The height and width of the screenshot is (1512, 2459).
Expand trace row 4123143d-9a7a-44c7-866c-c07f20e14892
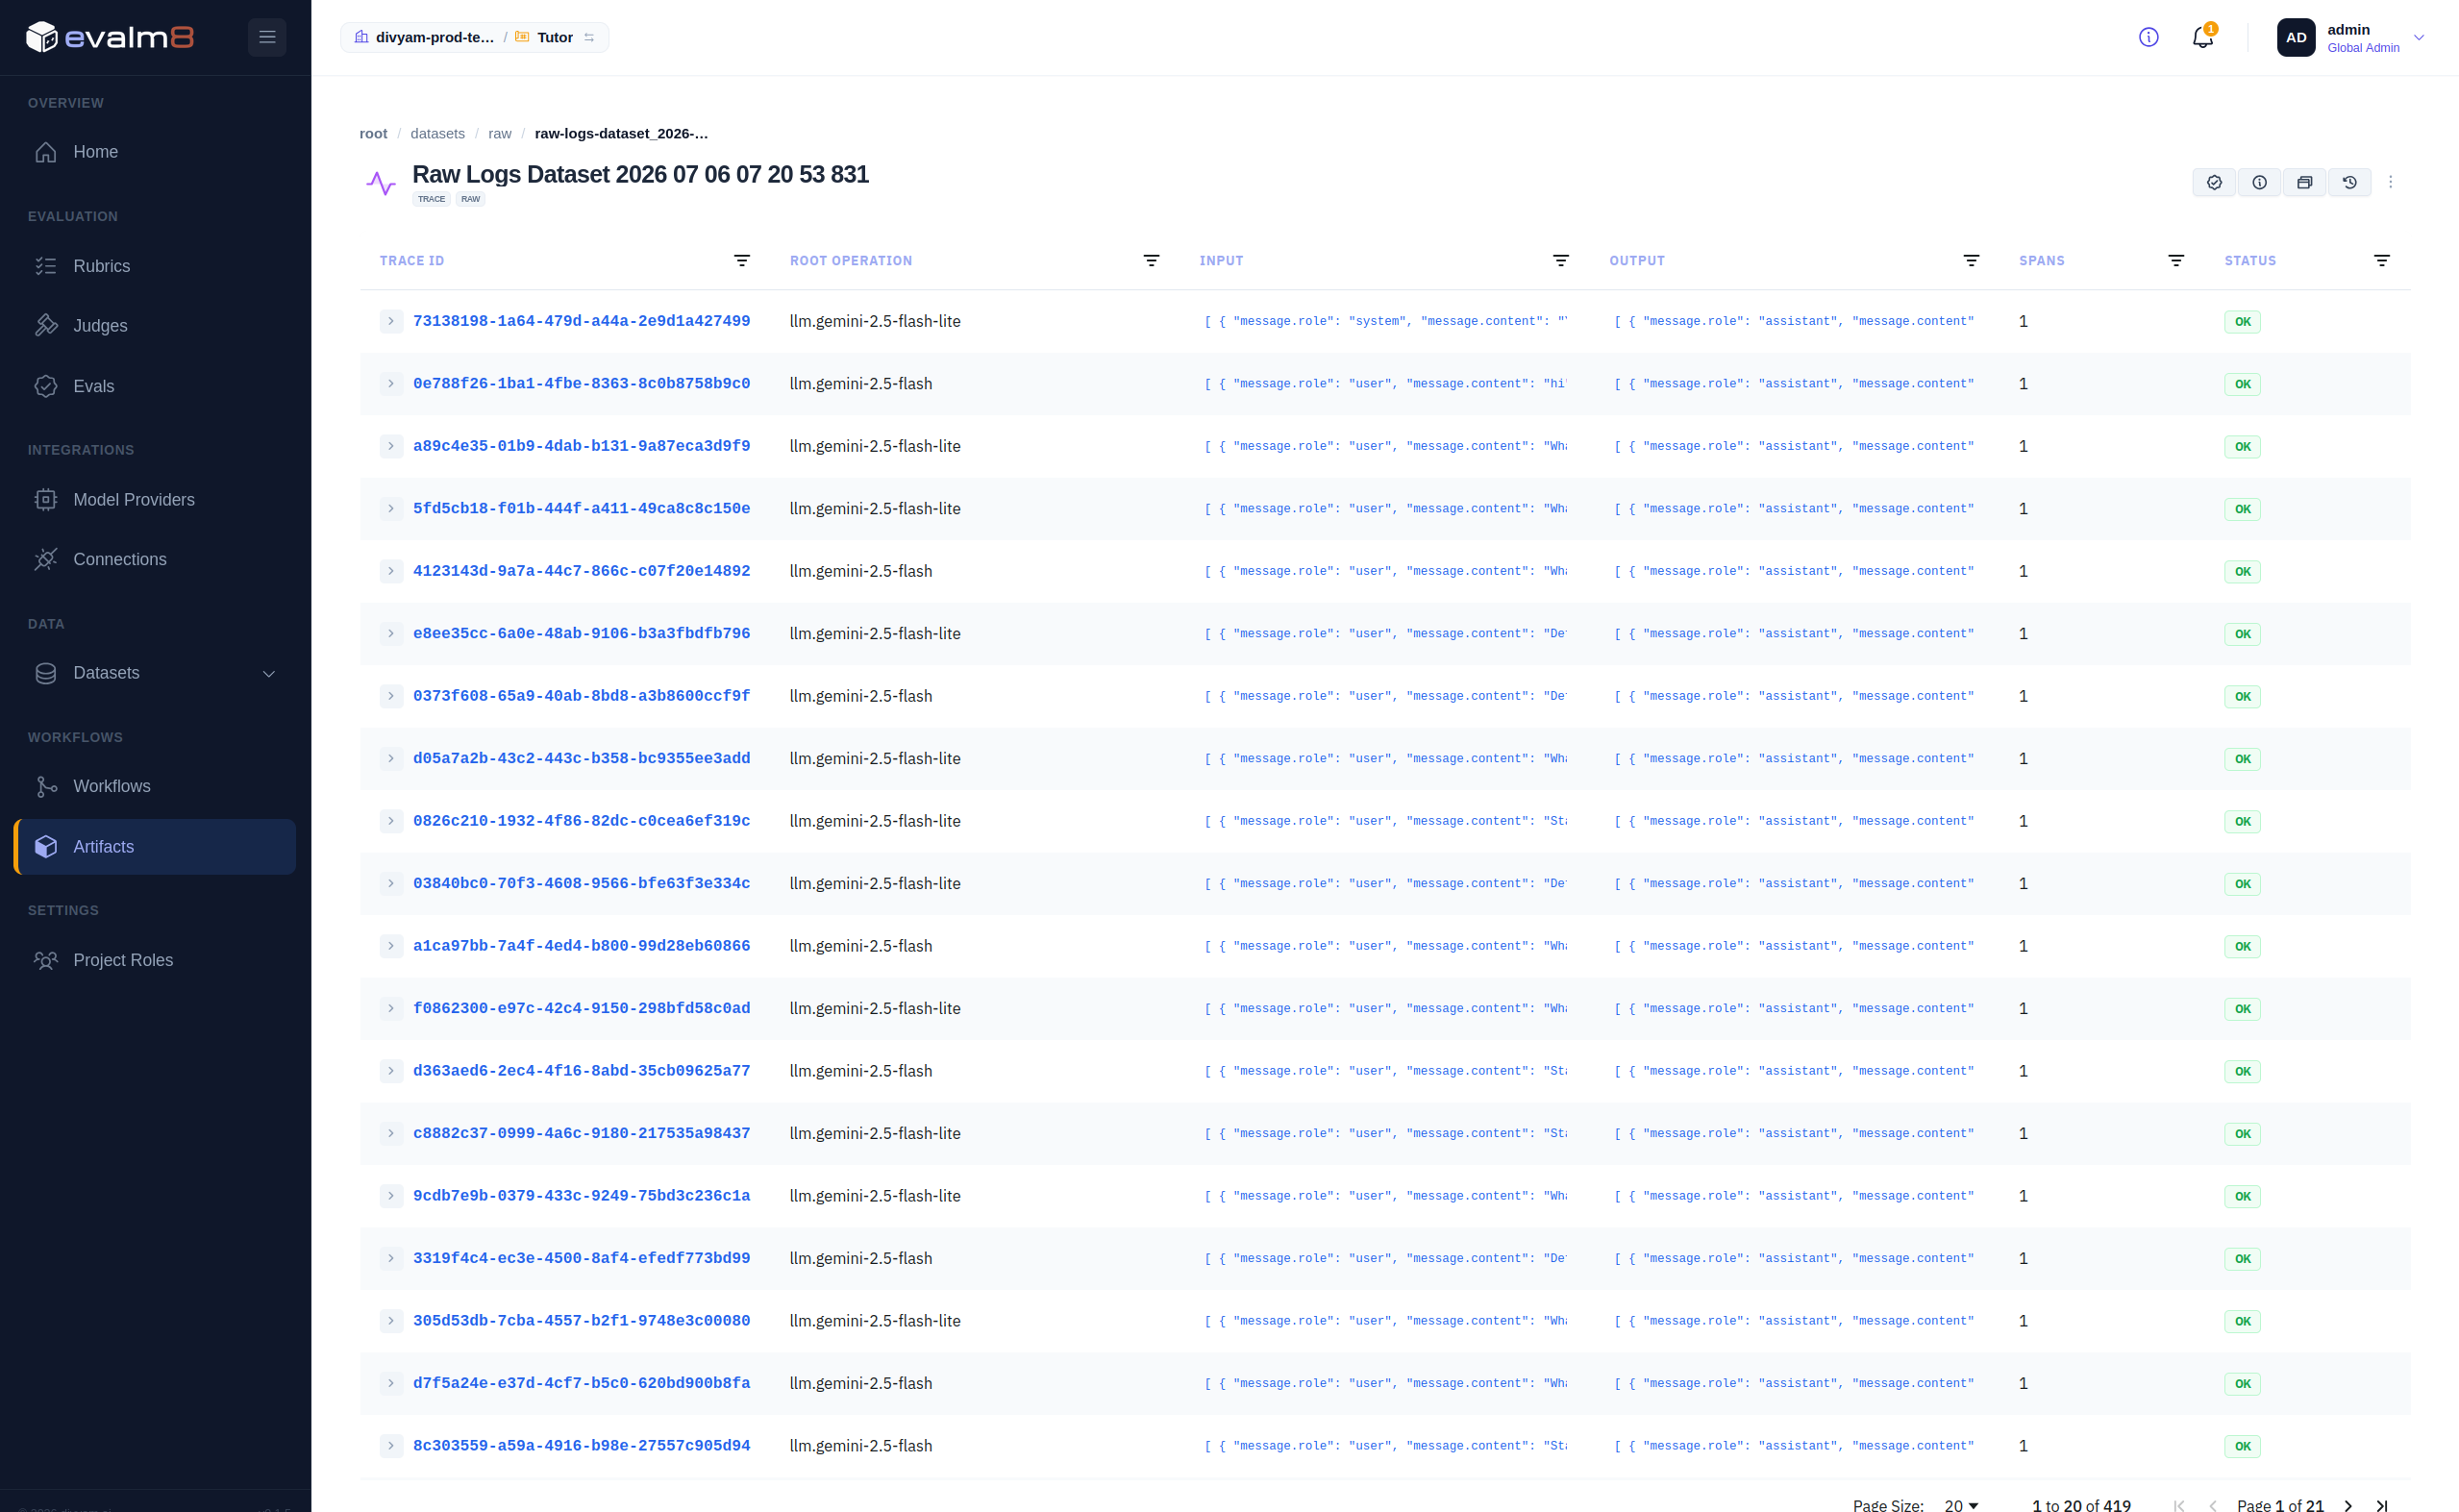coord(391,571)
